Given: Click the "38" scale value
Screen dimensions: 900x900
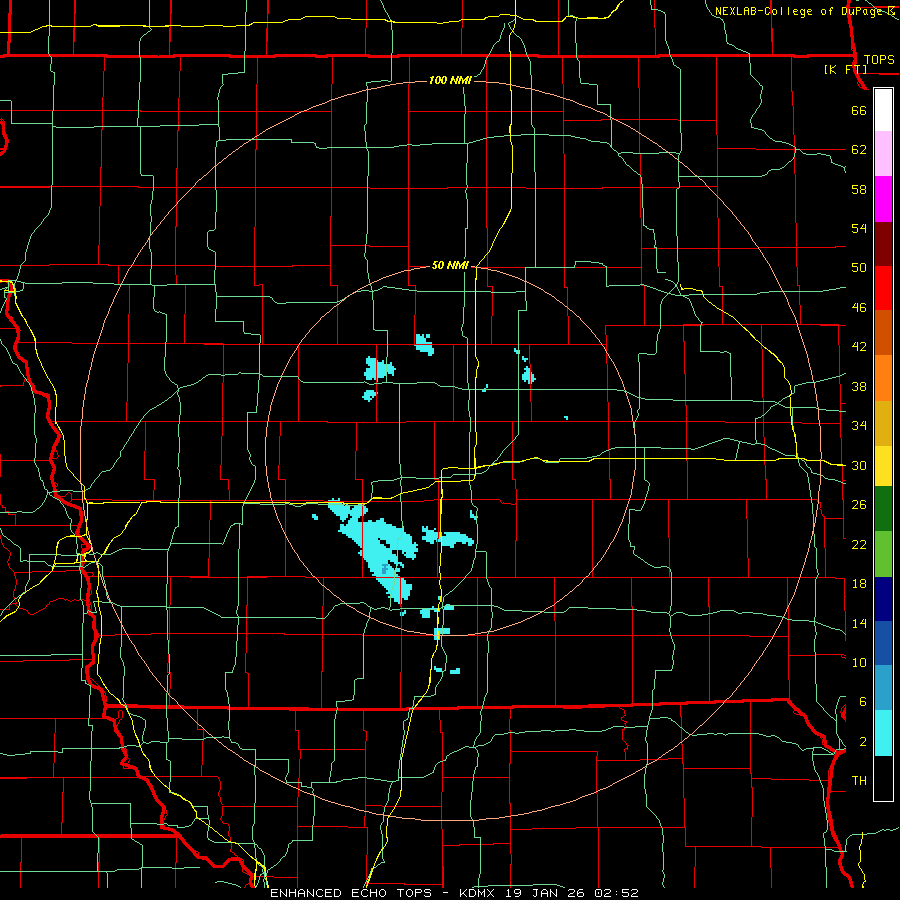Looking at the screenshot, I should 859,386.
